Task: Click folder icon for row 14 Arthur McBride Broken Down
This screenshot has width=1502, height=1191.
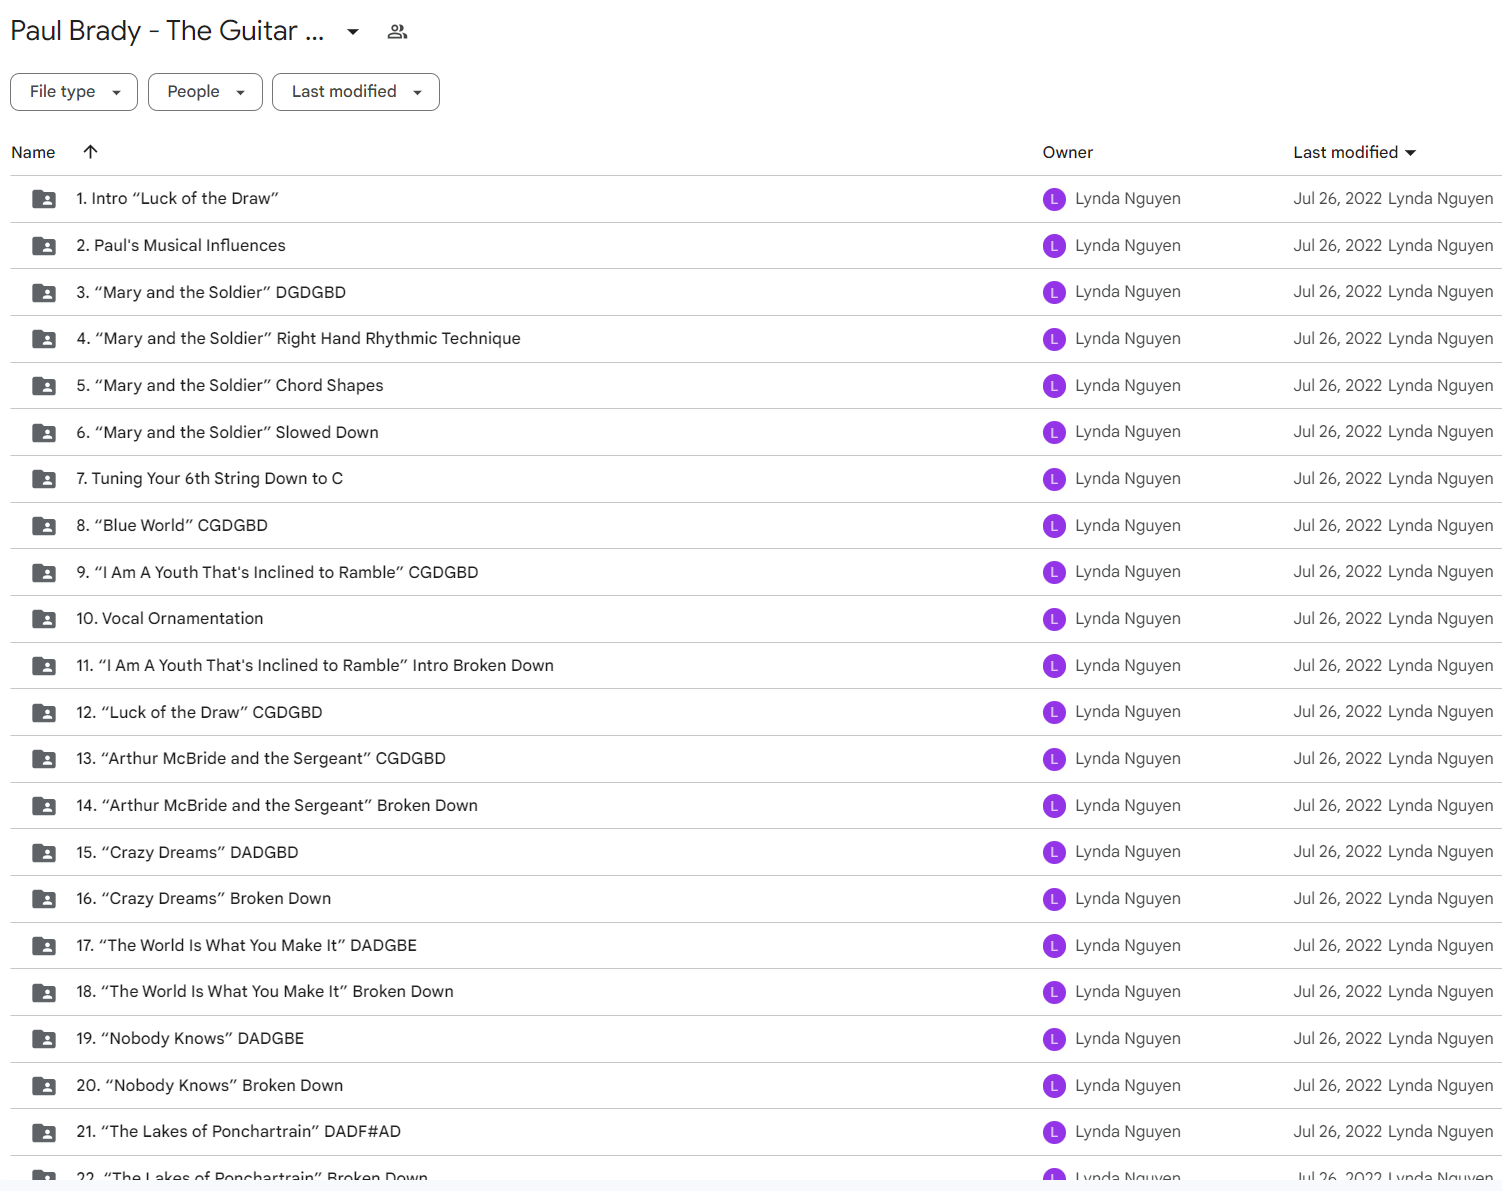Action: tap(44, 806)
